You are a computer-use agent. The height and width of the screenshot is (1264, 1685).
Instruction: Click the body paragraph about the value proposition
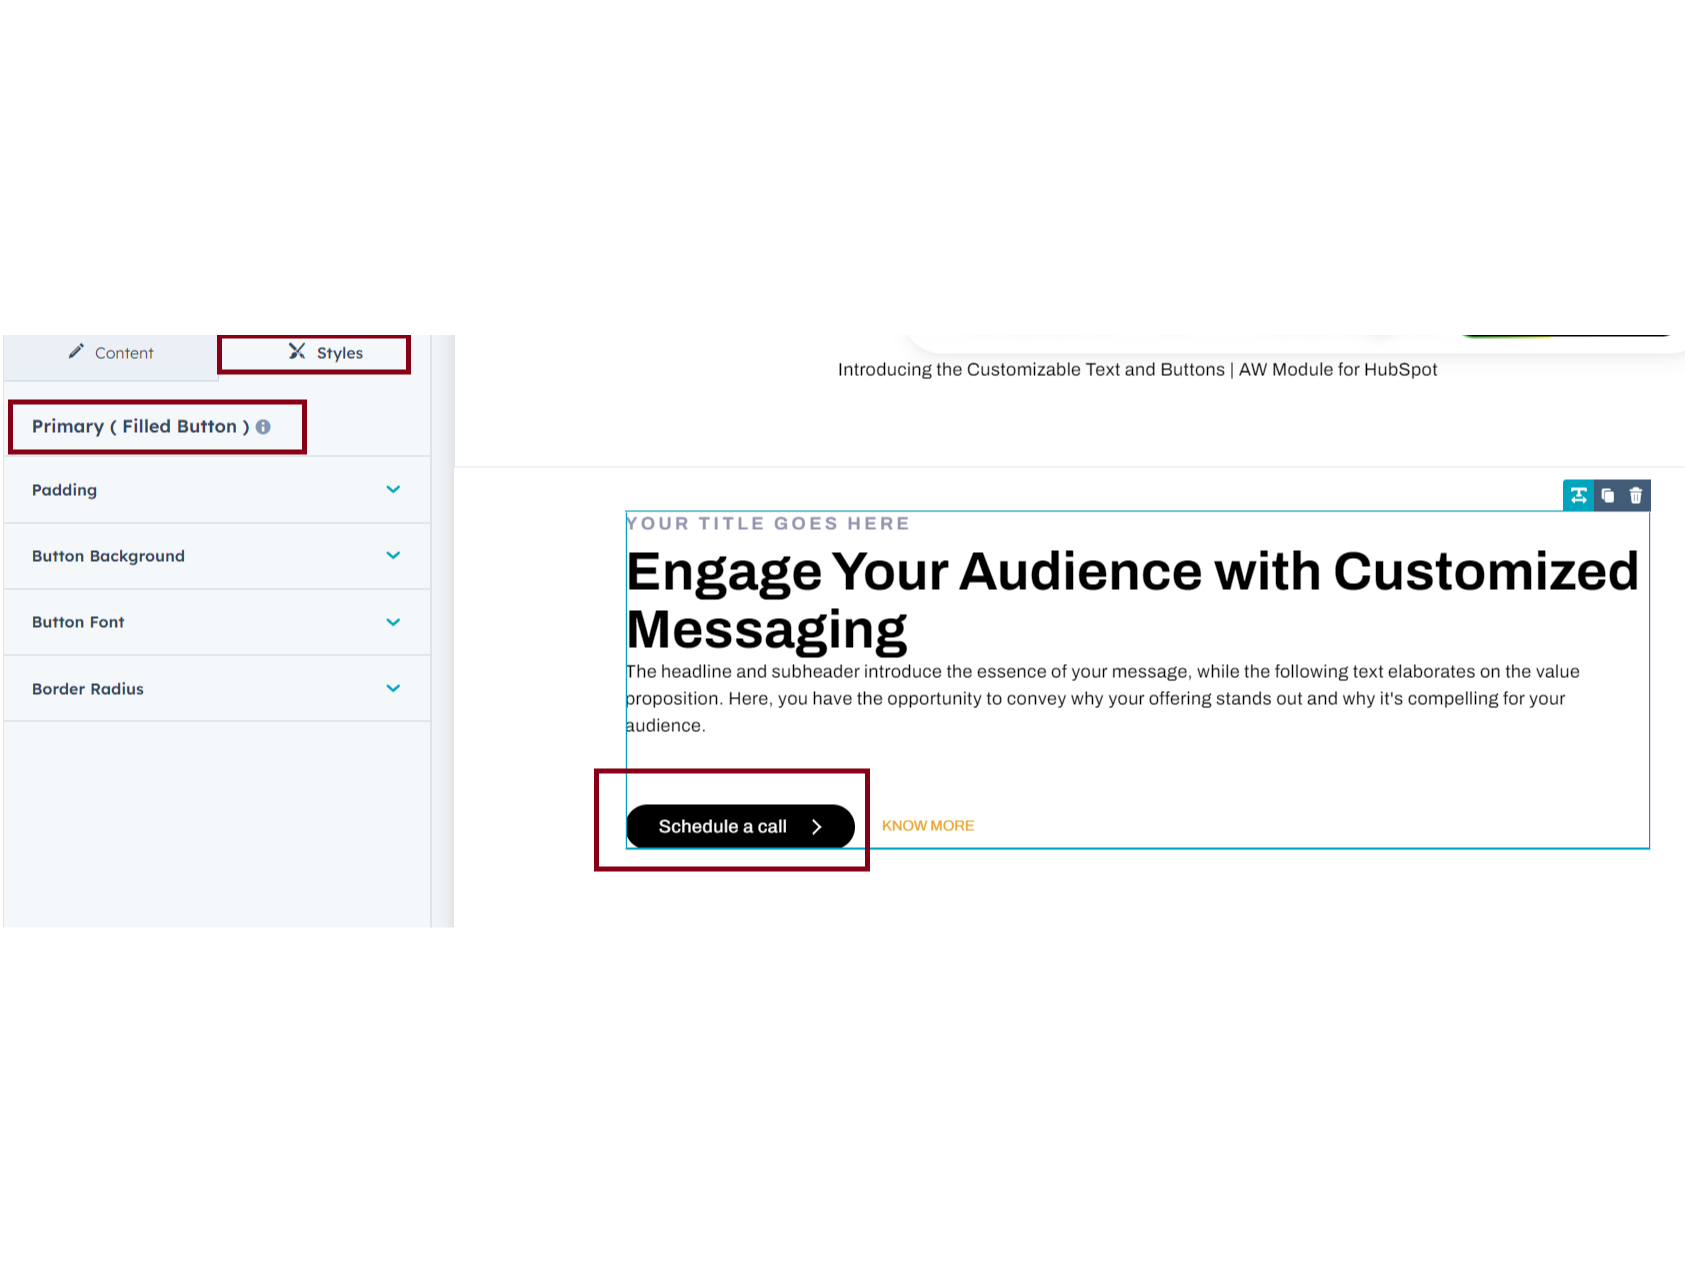[x=1102, y=698]
